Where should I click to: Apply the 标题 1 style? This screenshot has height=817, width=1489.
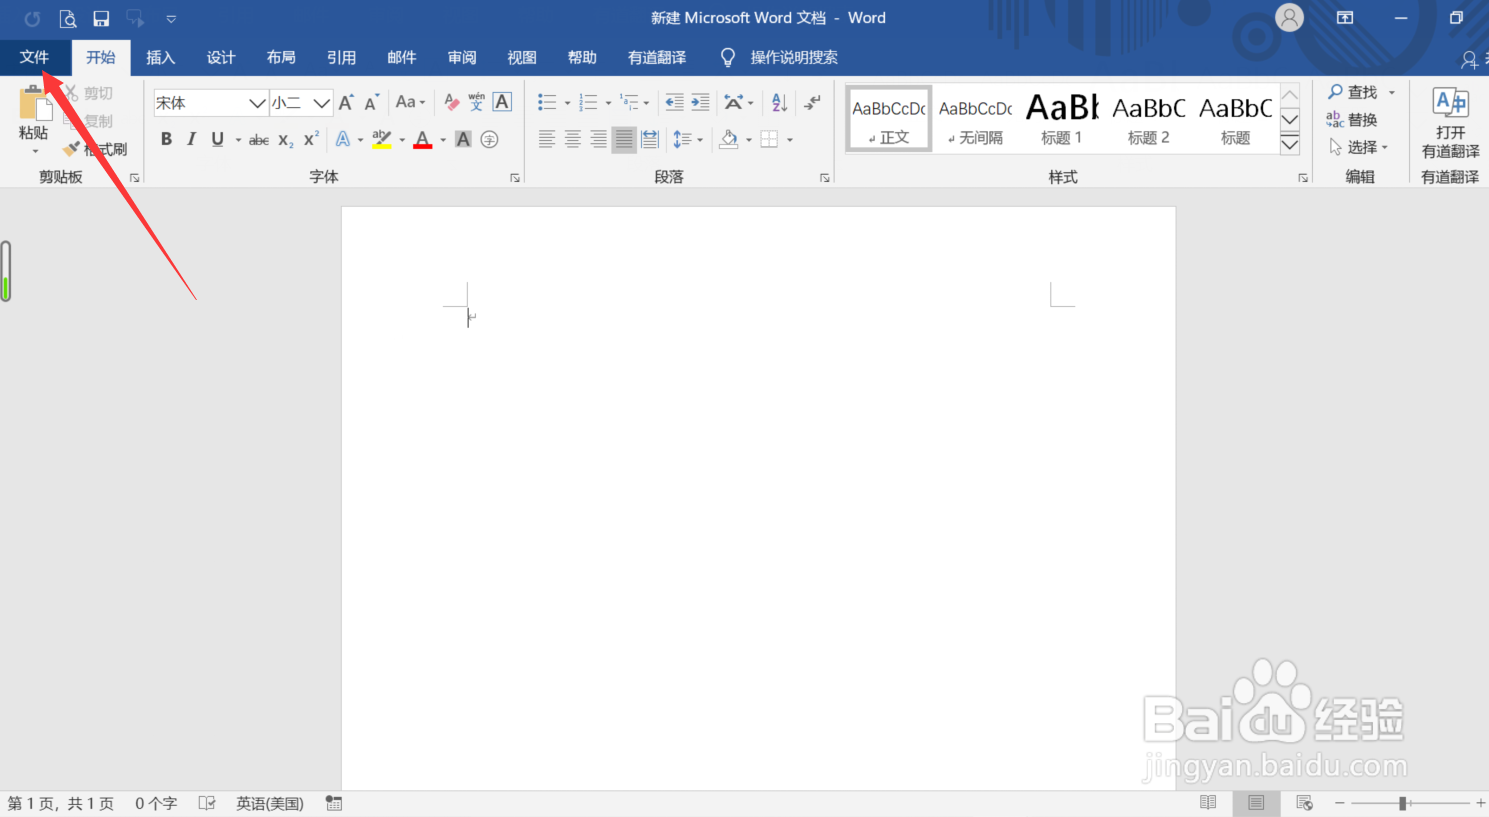(x=1062, y=119)
